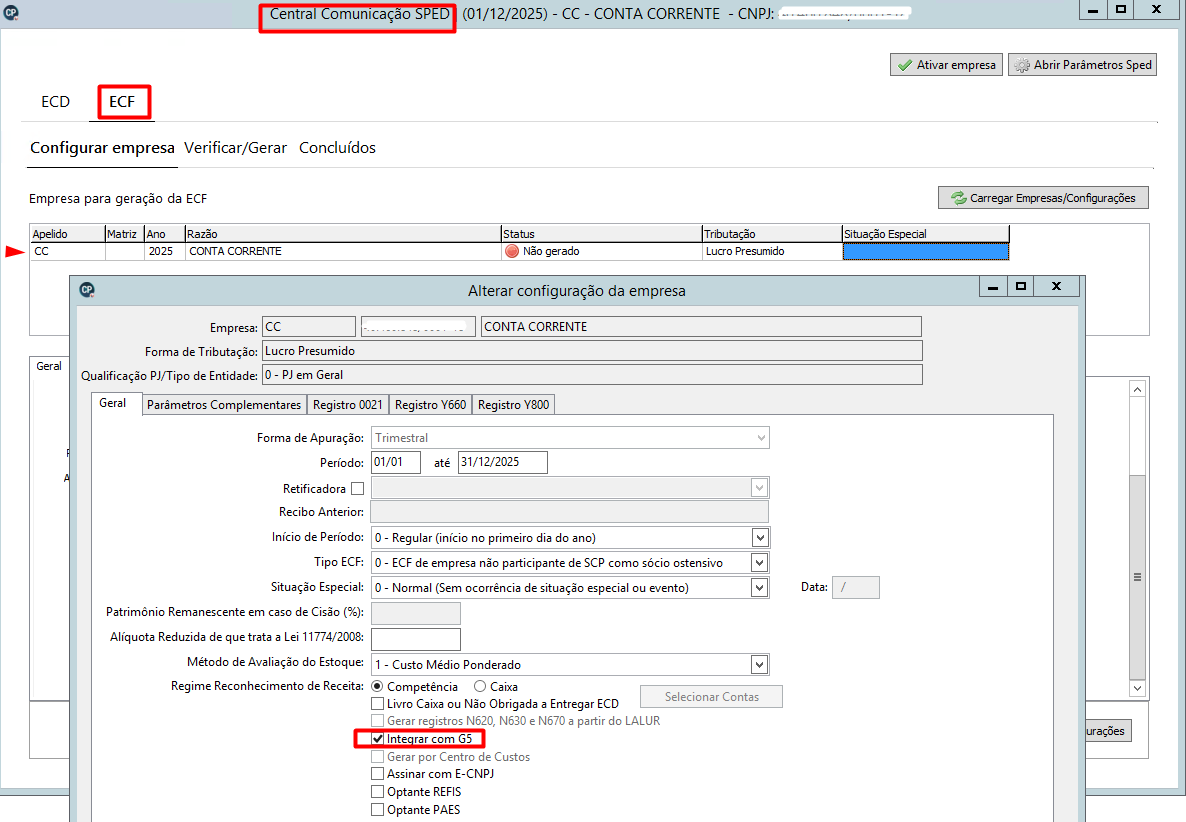Check Livro Caixa ou Não Obrigada a Entregar ECD
This screenshot has width=1186, height=822.
point(377,704)
